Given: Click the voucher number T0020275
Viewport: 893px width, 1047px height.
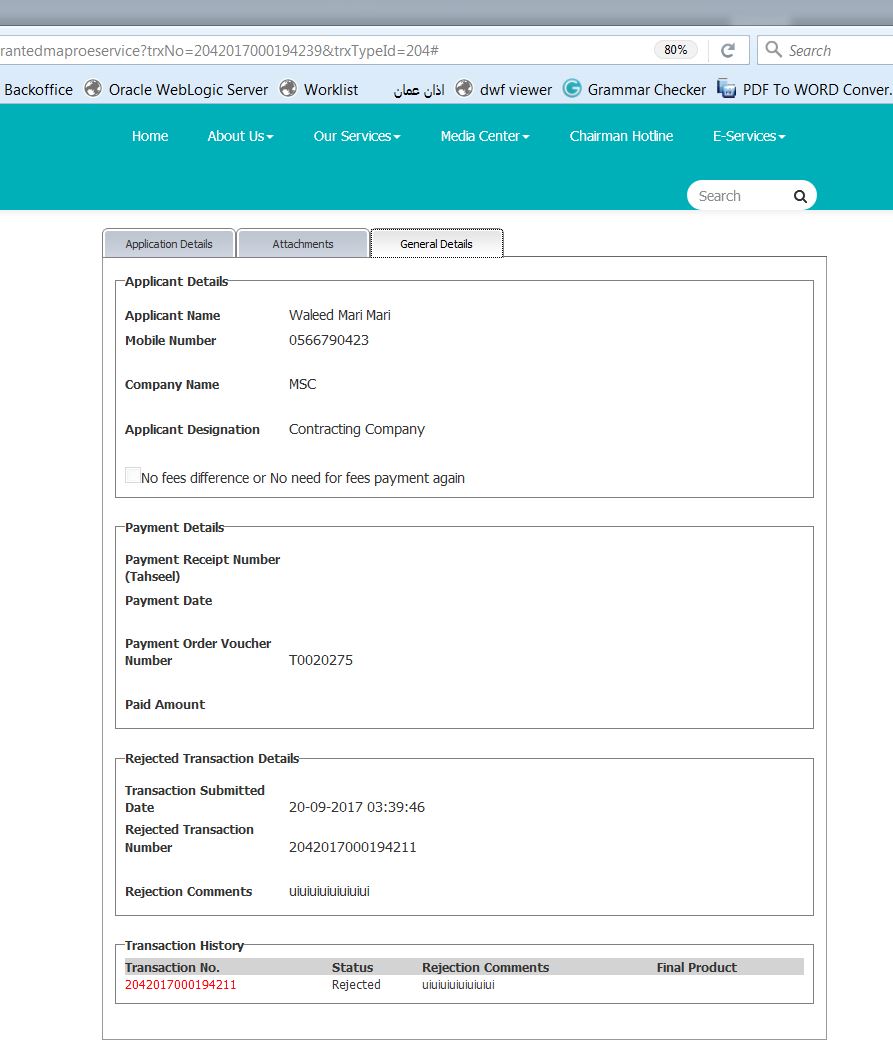Looking at the screenshot, I should click(x=321, y=660).
